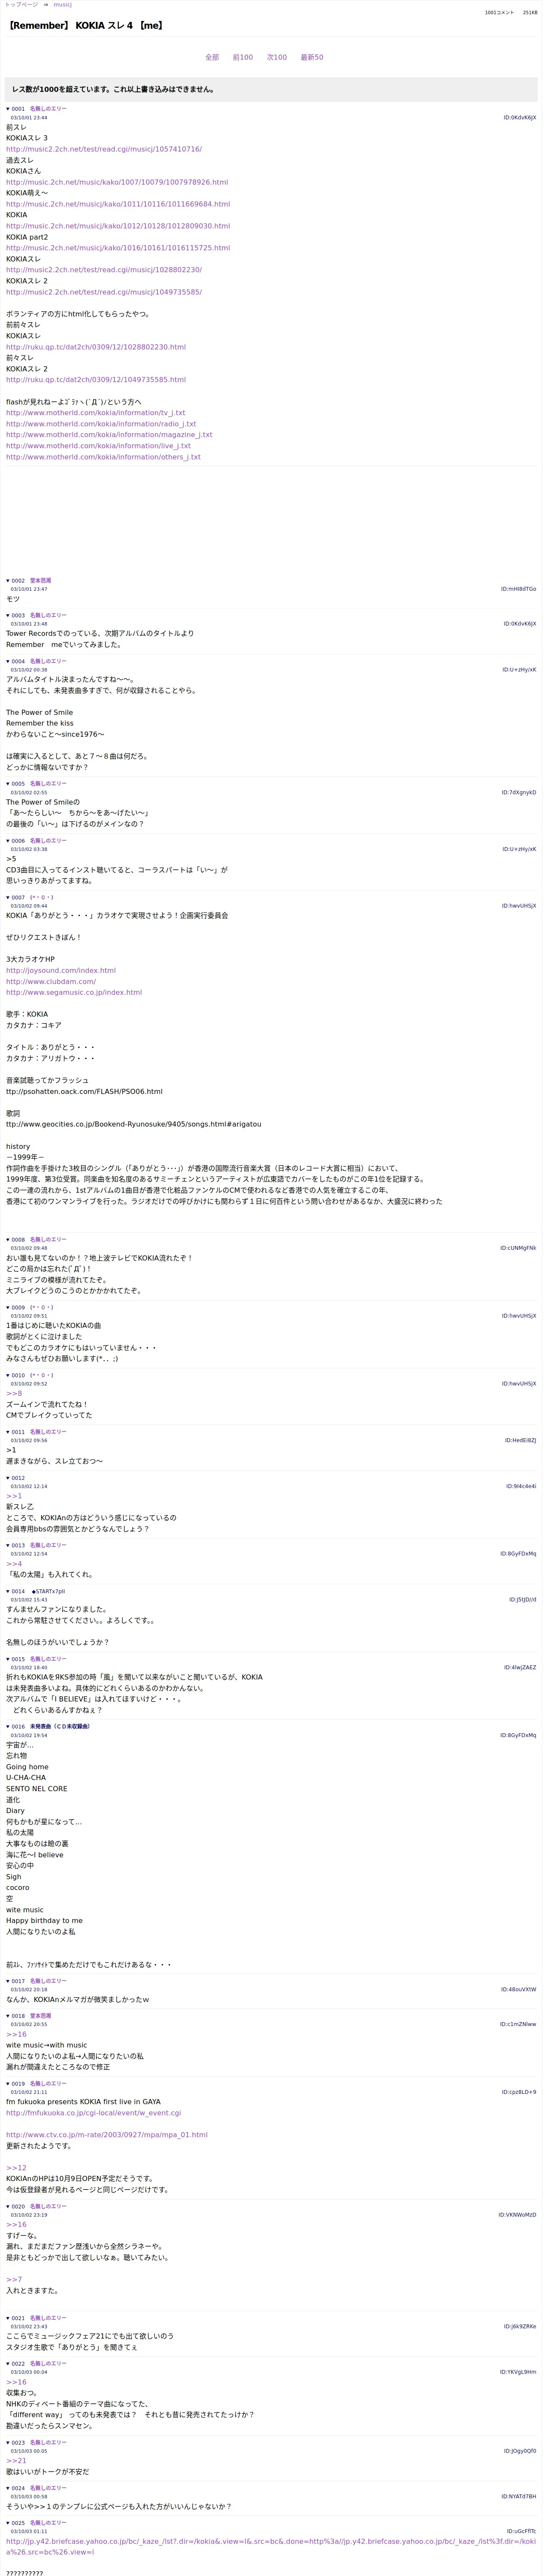Click name 未発表曲（ＣＤ未収録曲） on post 0016
The image size is (551, 2576).
[x=60, y=1727]
